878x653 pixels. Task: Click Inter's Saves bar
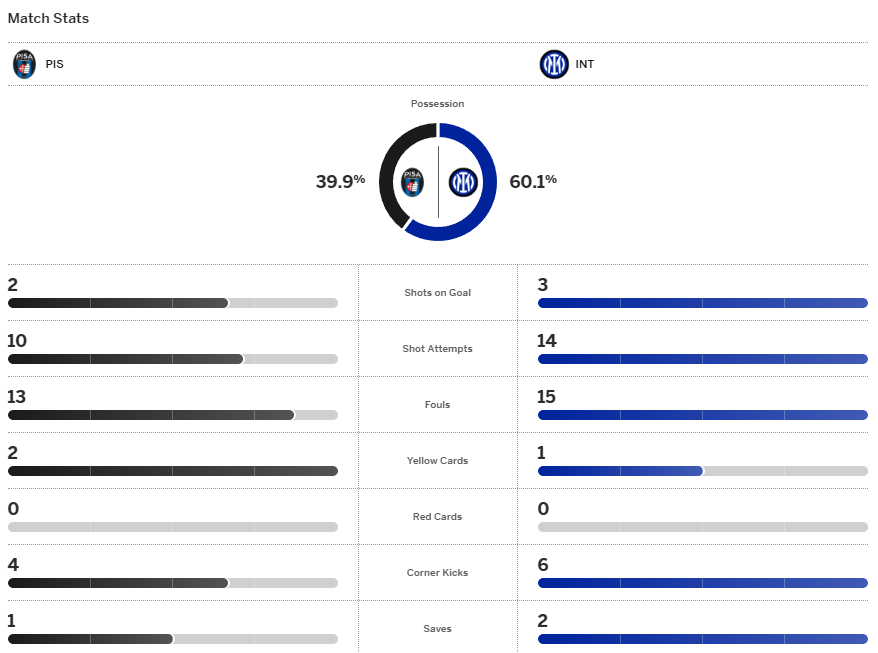(x=702, y=639)
